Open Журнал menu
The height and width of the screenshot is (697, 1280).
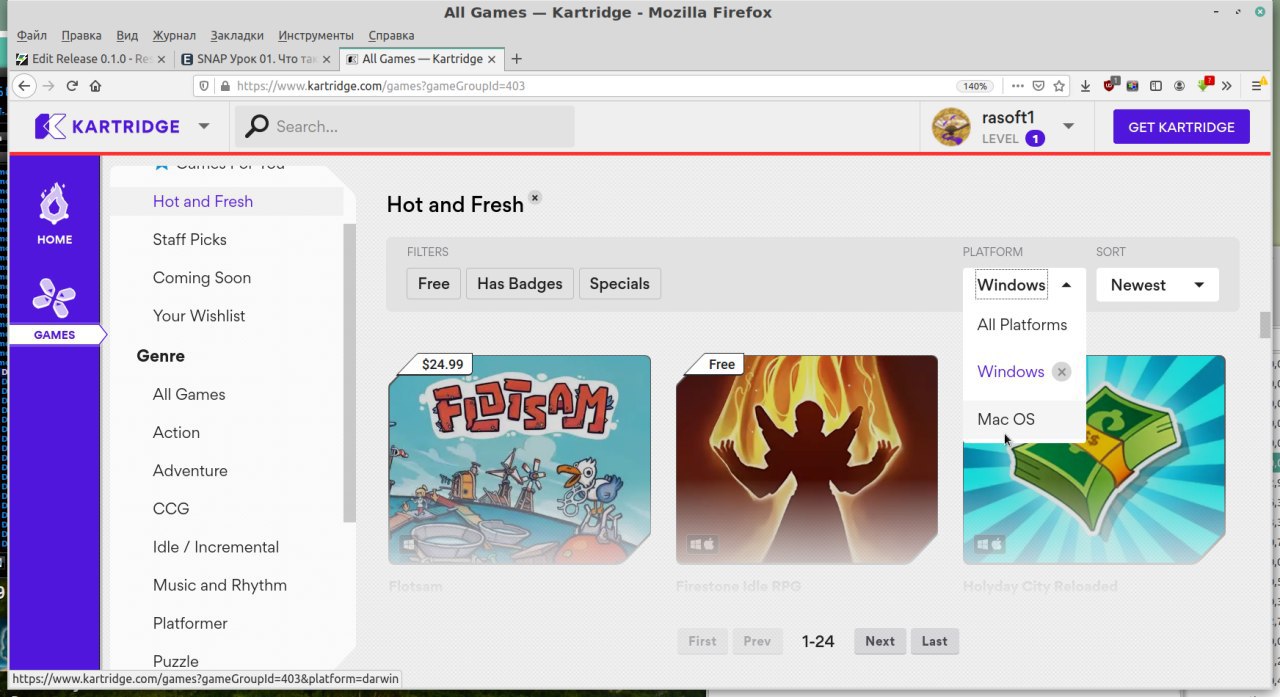click(x=174, y=35)
